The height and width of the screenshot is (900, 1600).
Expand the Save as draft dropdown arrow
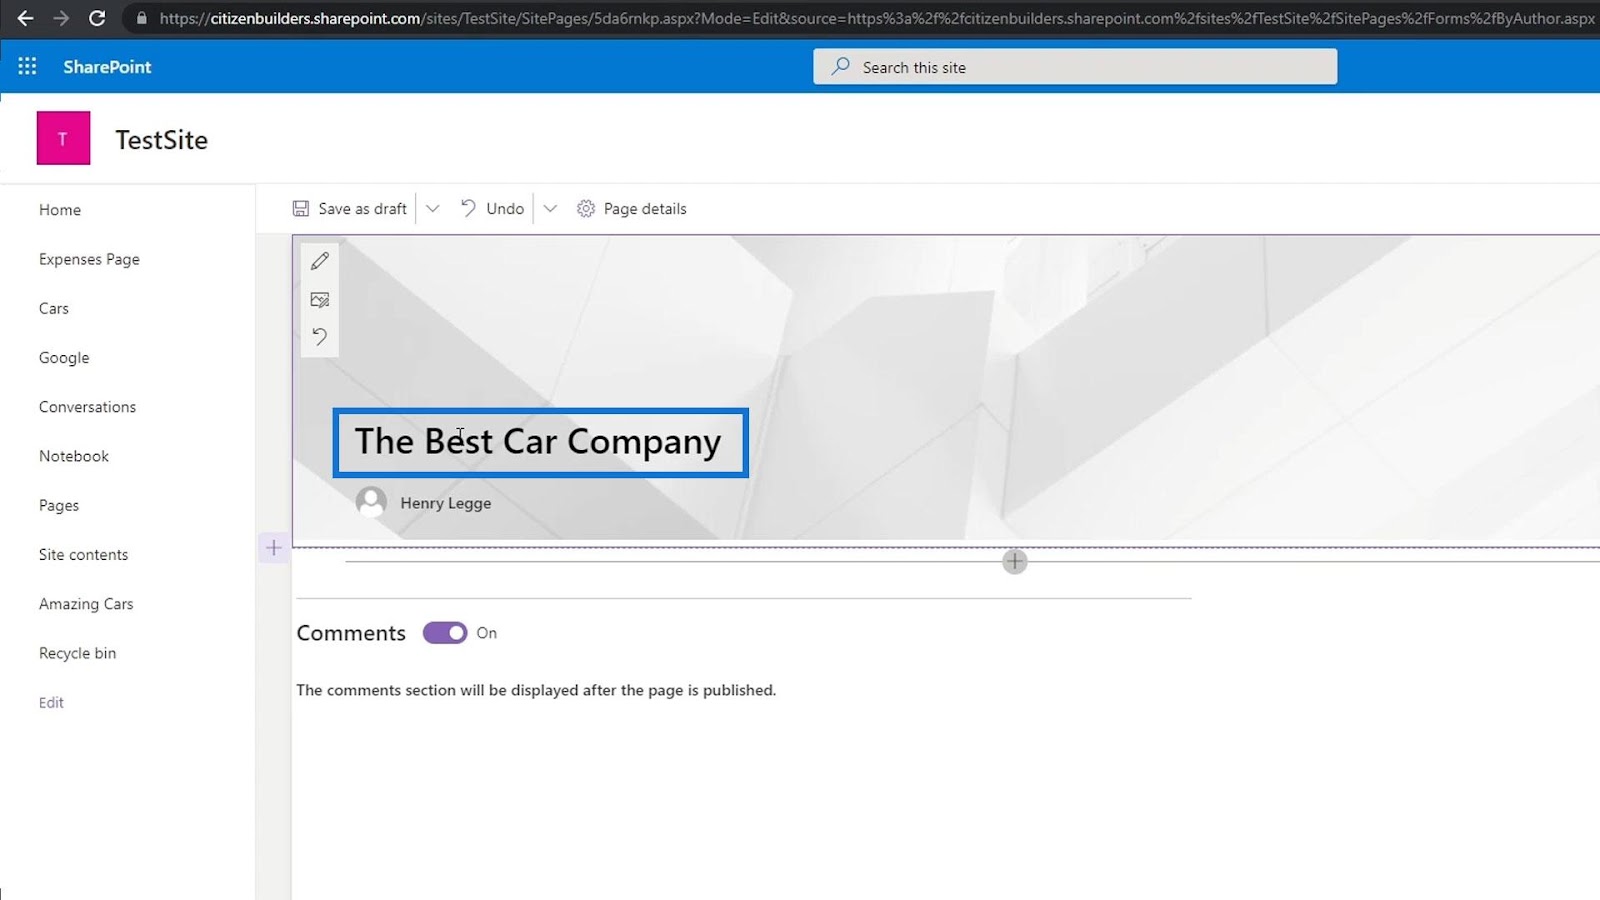point(432,208)
